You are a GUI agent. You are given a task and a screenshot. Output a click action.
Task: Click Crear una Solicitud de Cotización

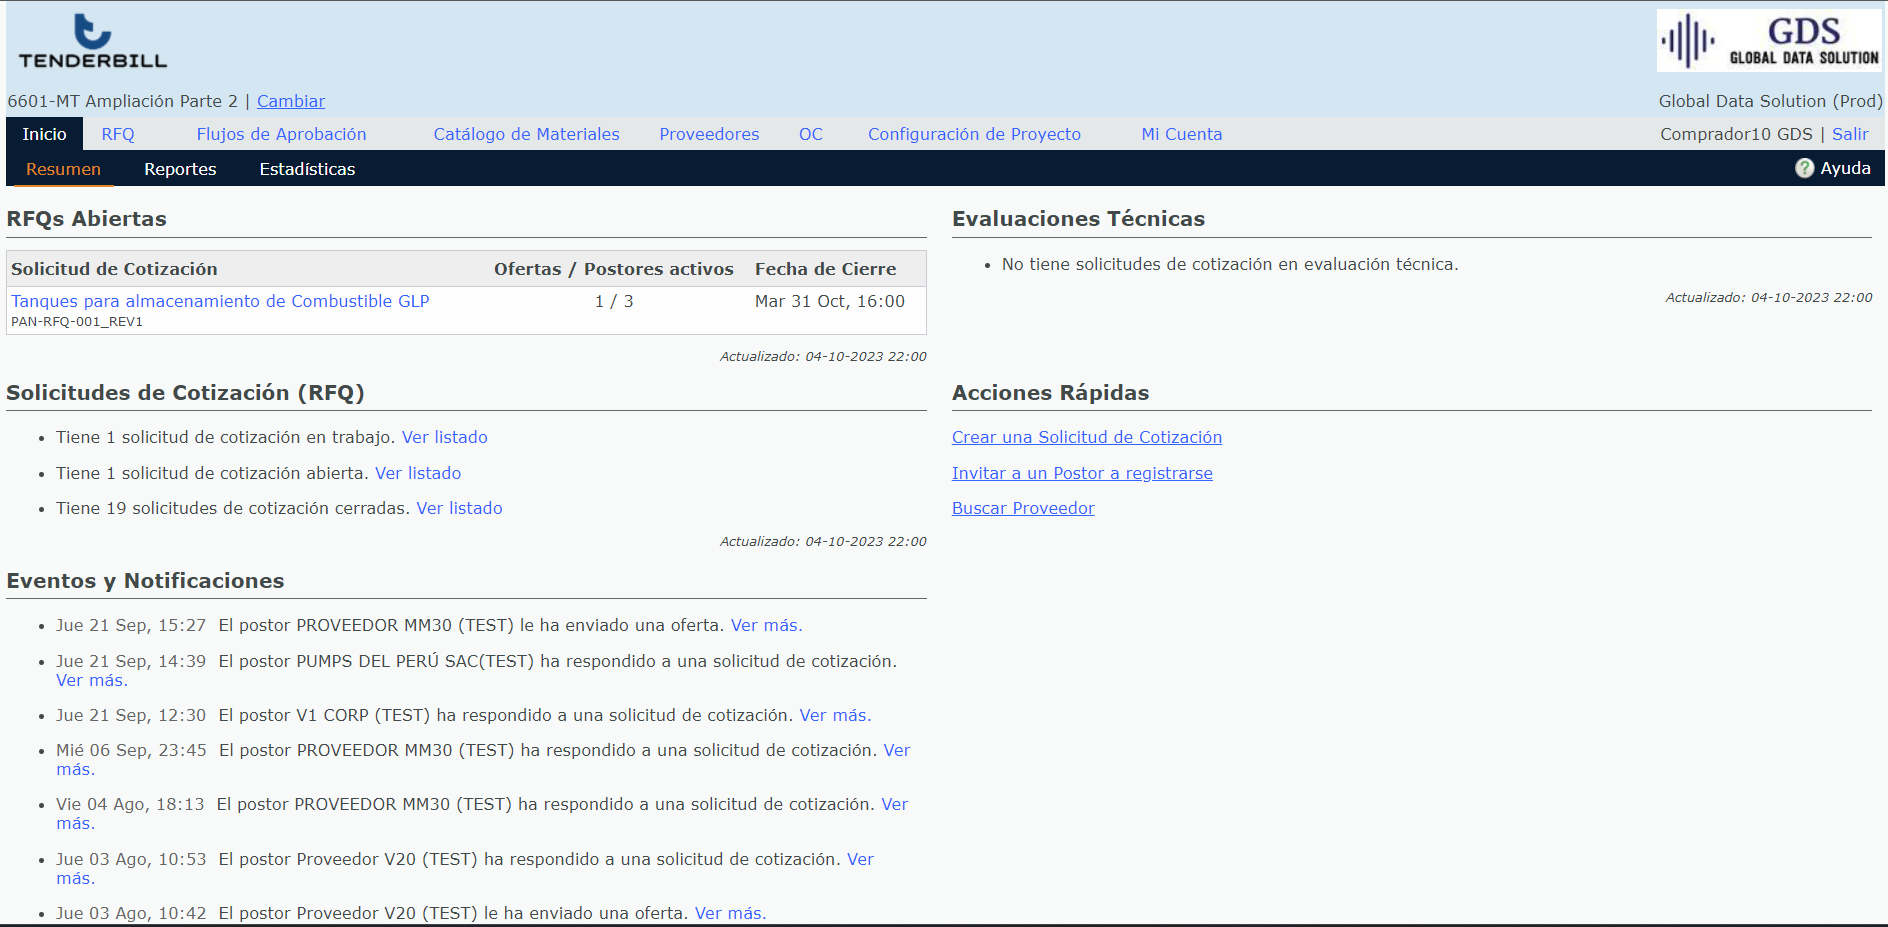point(1086,437)
